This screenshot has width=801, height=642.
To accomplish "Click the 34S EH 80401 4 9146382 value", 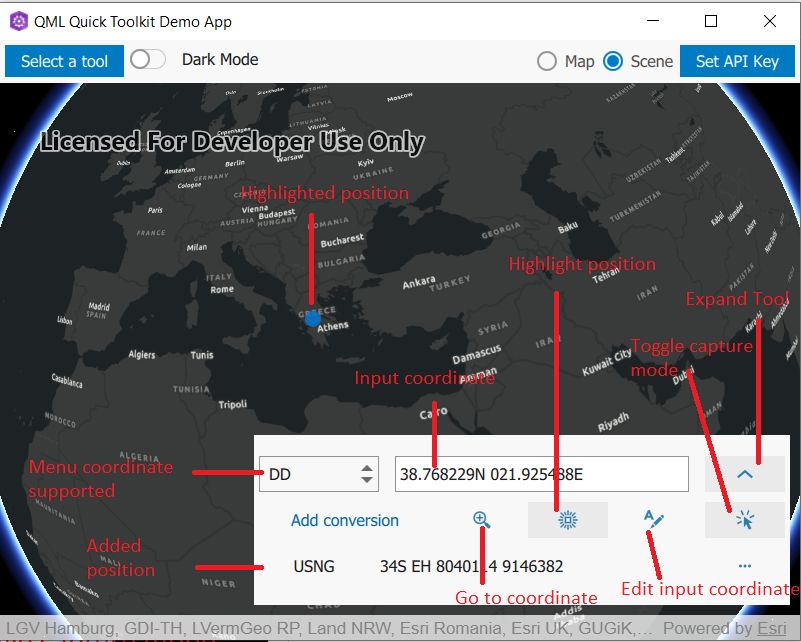I will click(472, 566).
